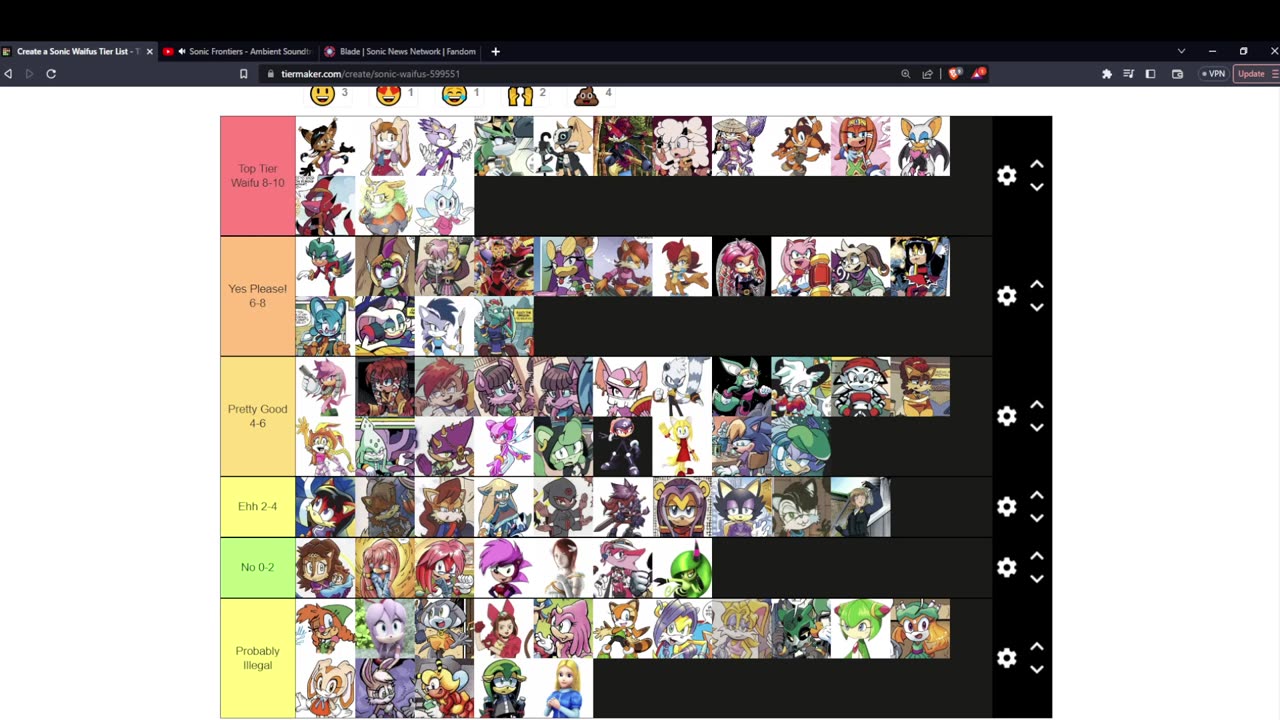The image size is (1280, 720).
Task: Bookmark this page icon
Action: [x=243, y=74]
